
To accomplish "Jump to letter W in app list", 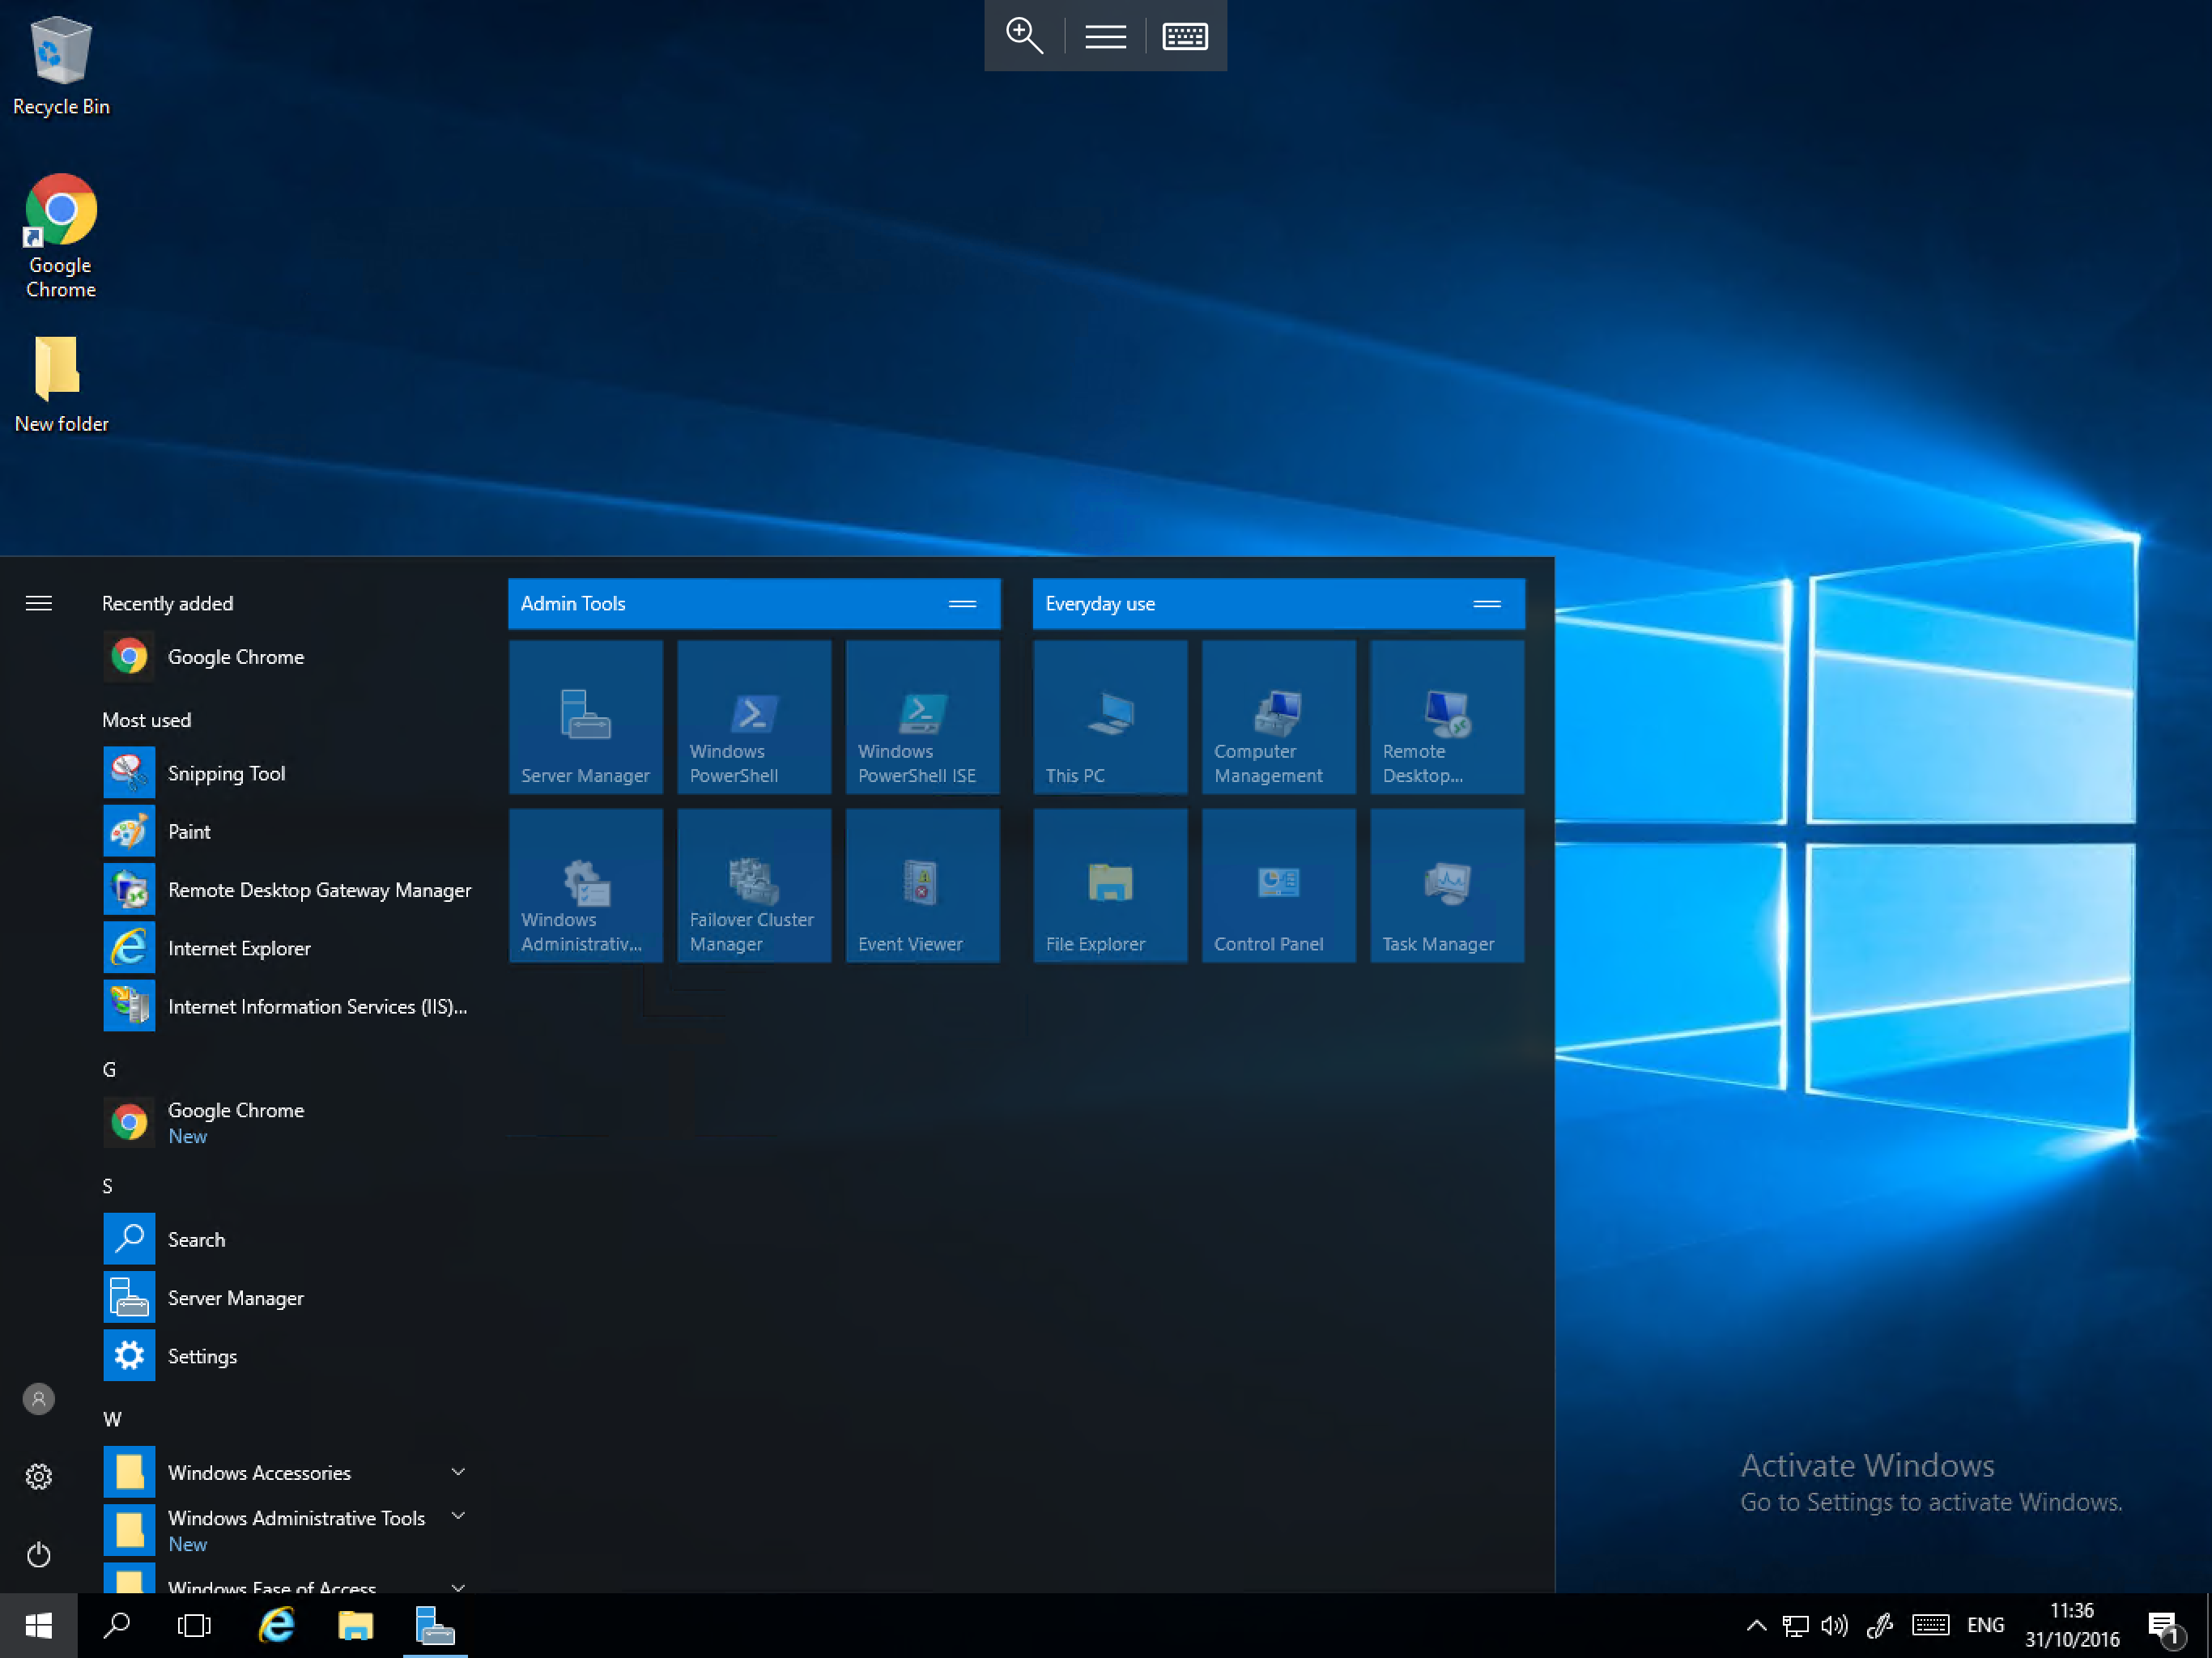I will (x=112, y=1419).
